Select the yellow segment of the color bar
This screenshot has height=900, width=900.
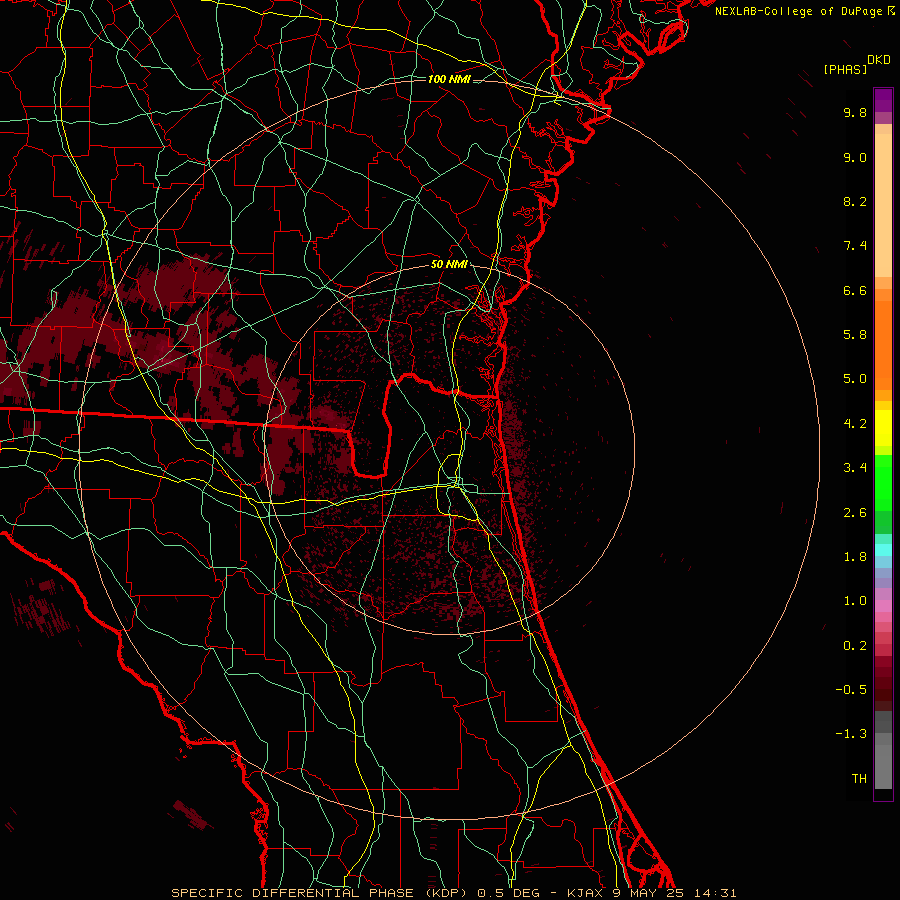click(883, 428)
